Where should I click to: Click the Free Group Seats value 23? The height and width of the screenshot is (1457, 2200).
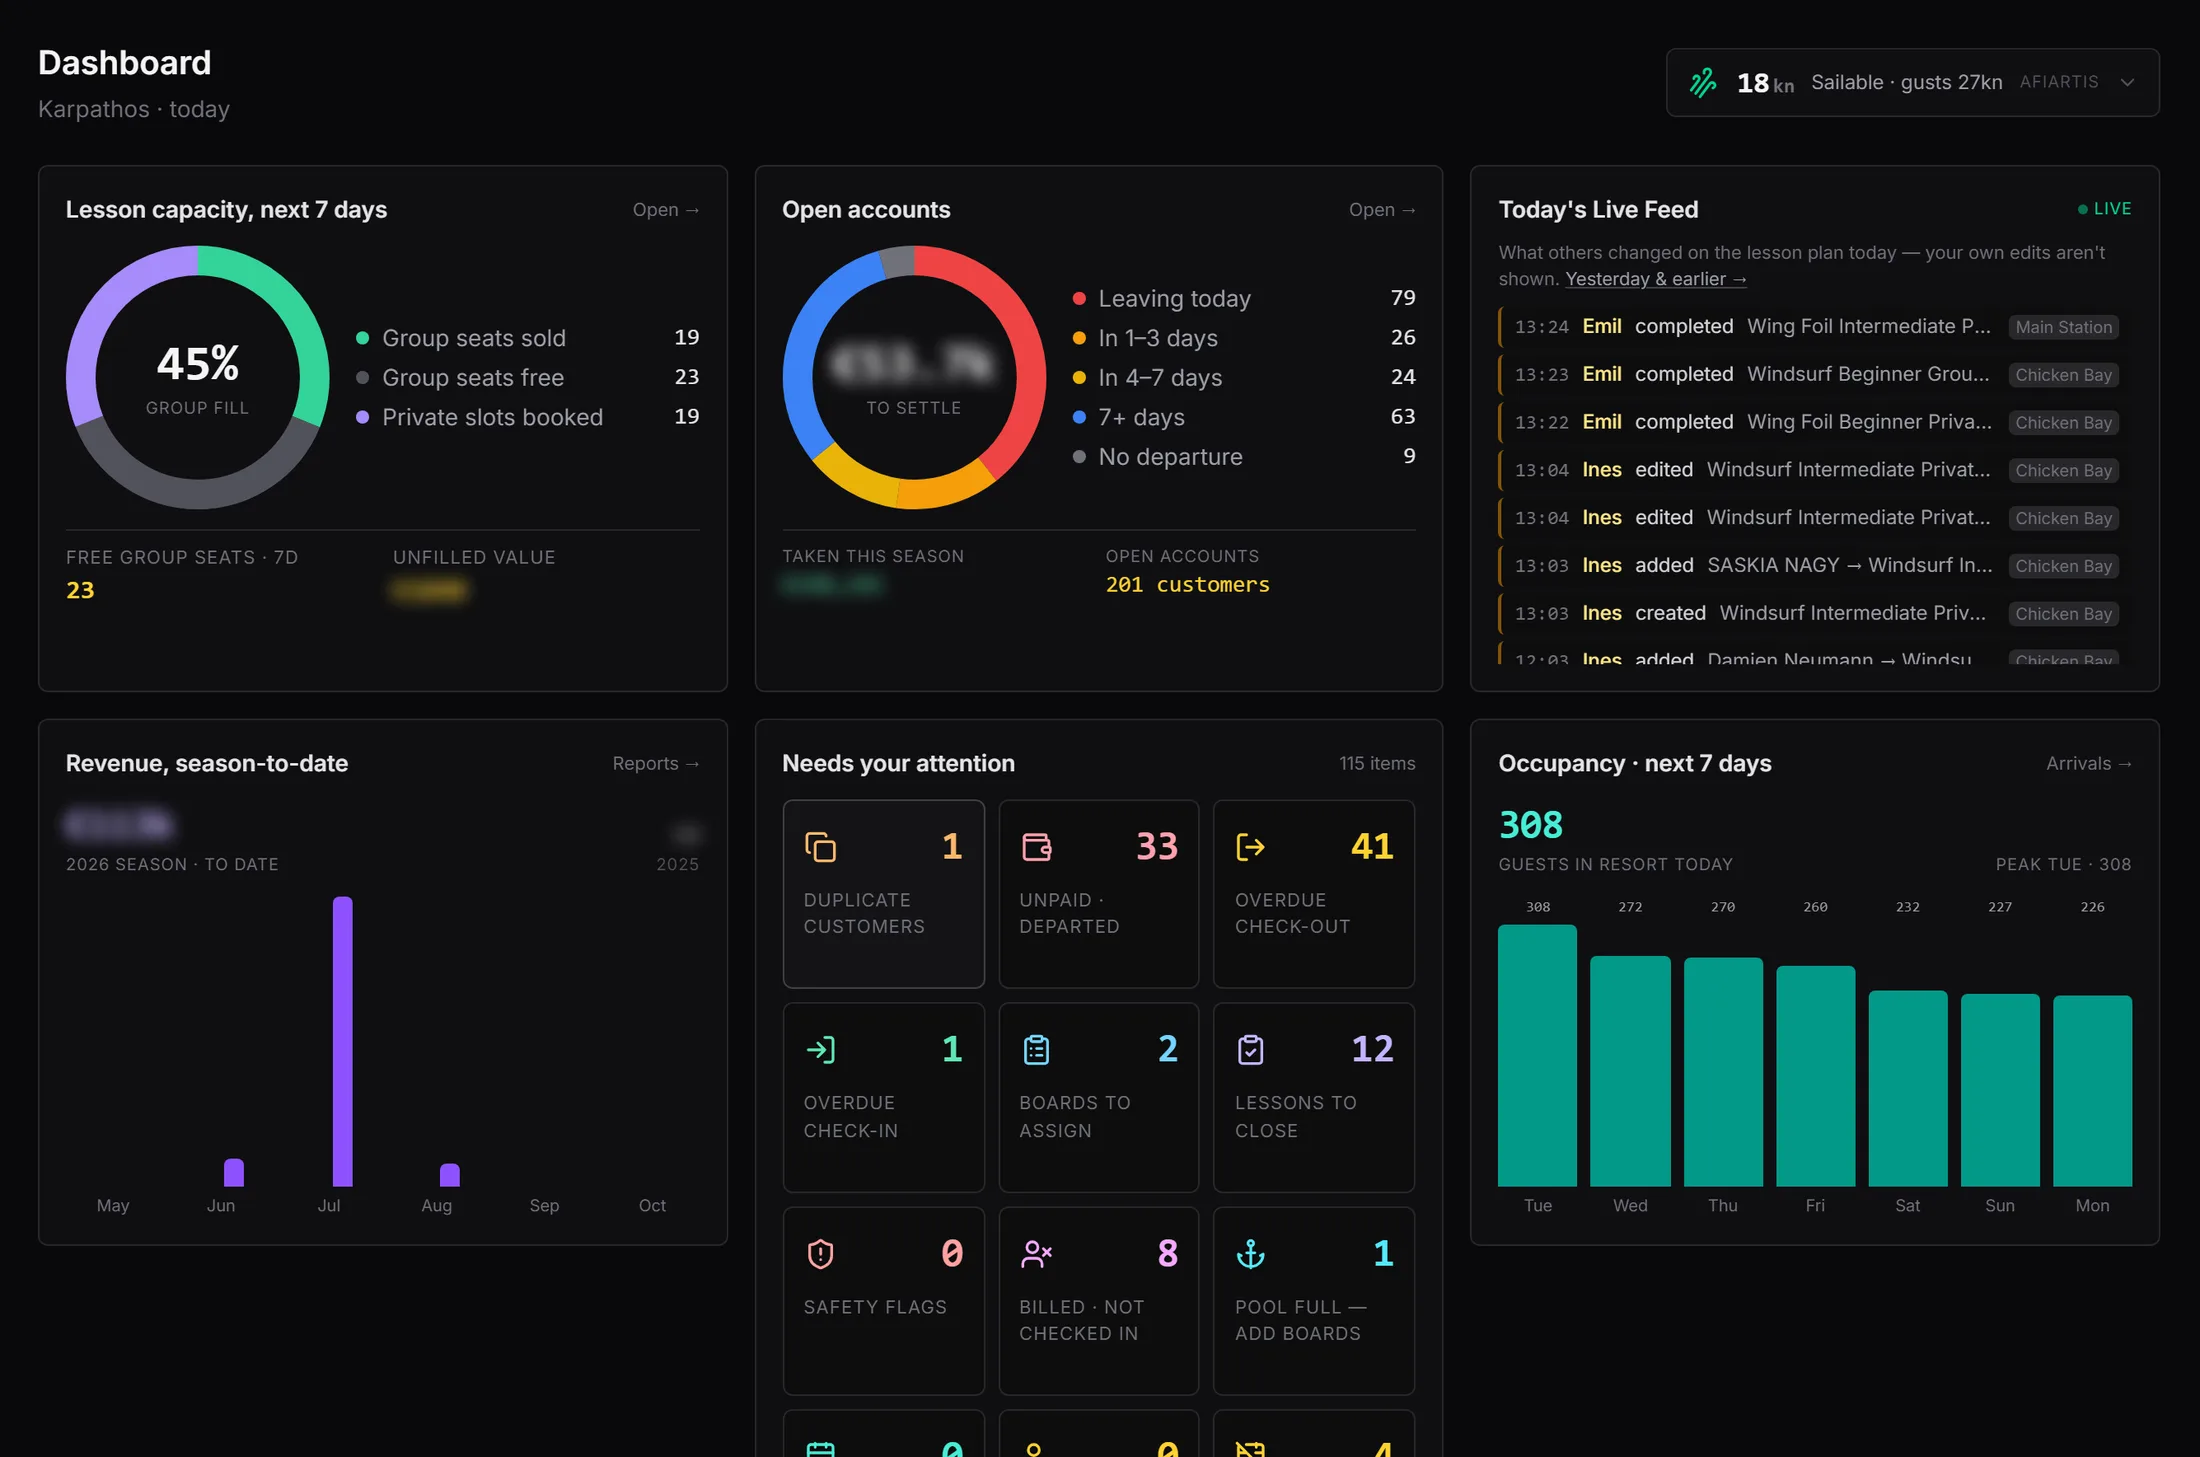(80, 590)
